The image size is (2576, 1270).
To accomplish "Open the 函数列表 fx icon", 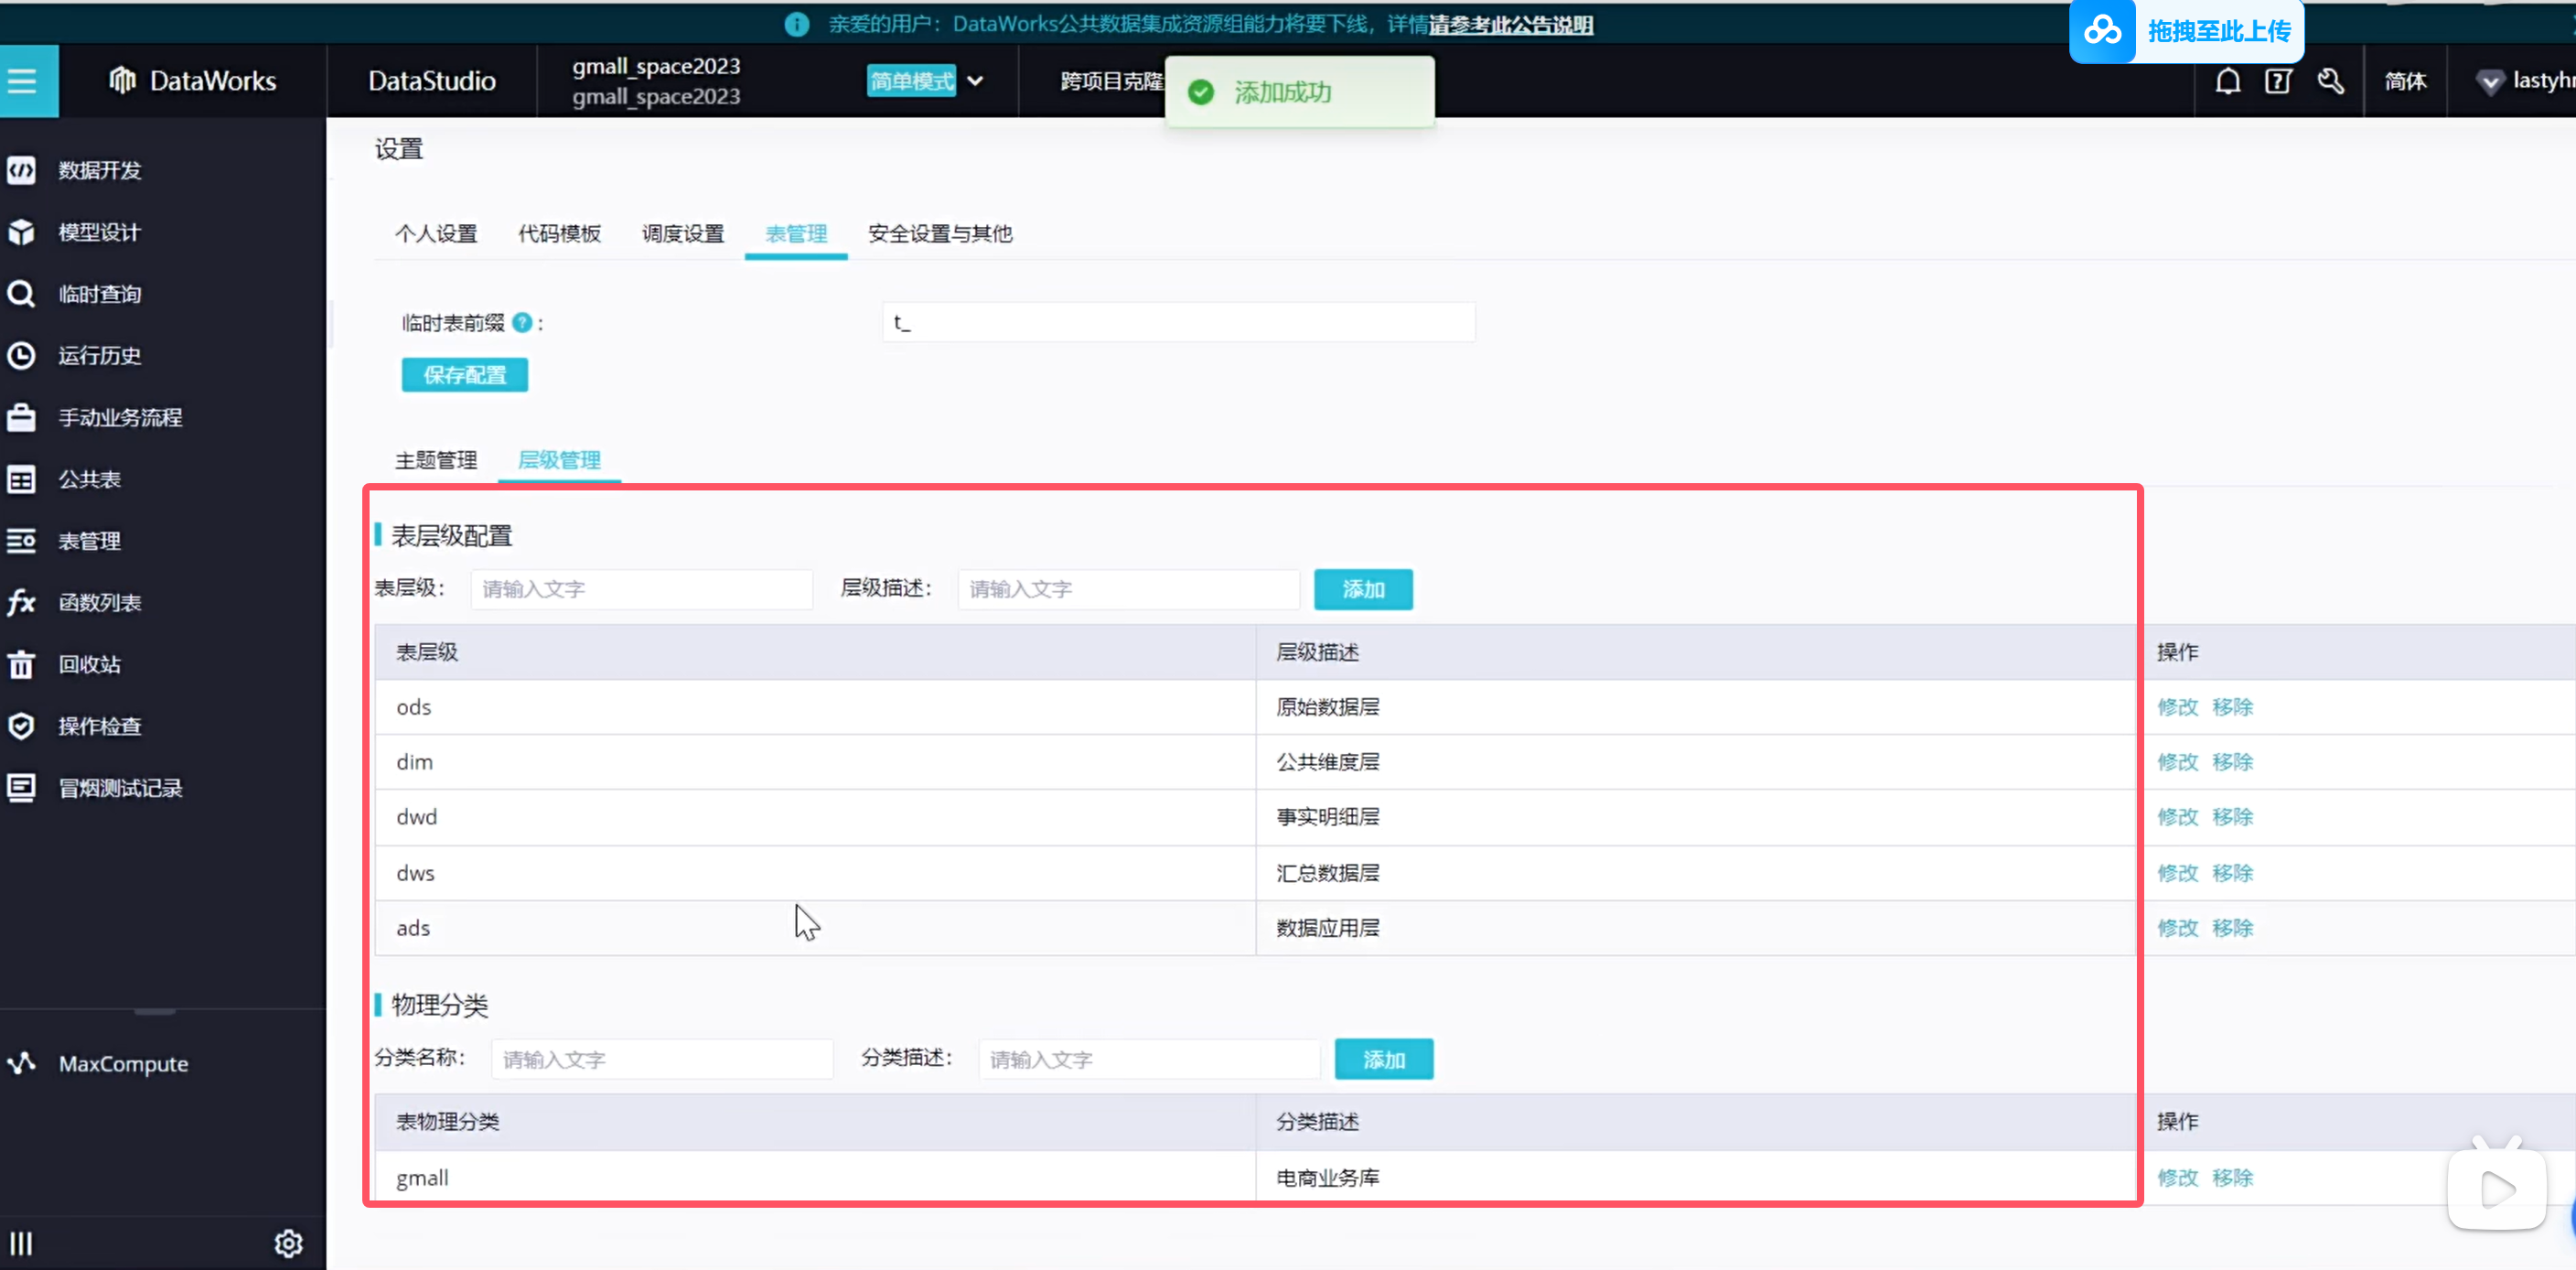I will click(x=21, y=603).
